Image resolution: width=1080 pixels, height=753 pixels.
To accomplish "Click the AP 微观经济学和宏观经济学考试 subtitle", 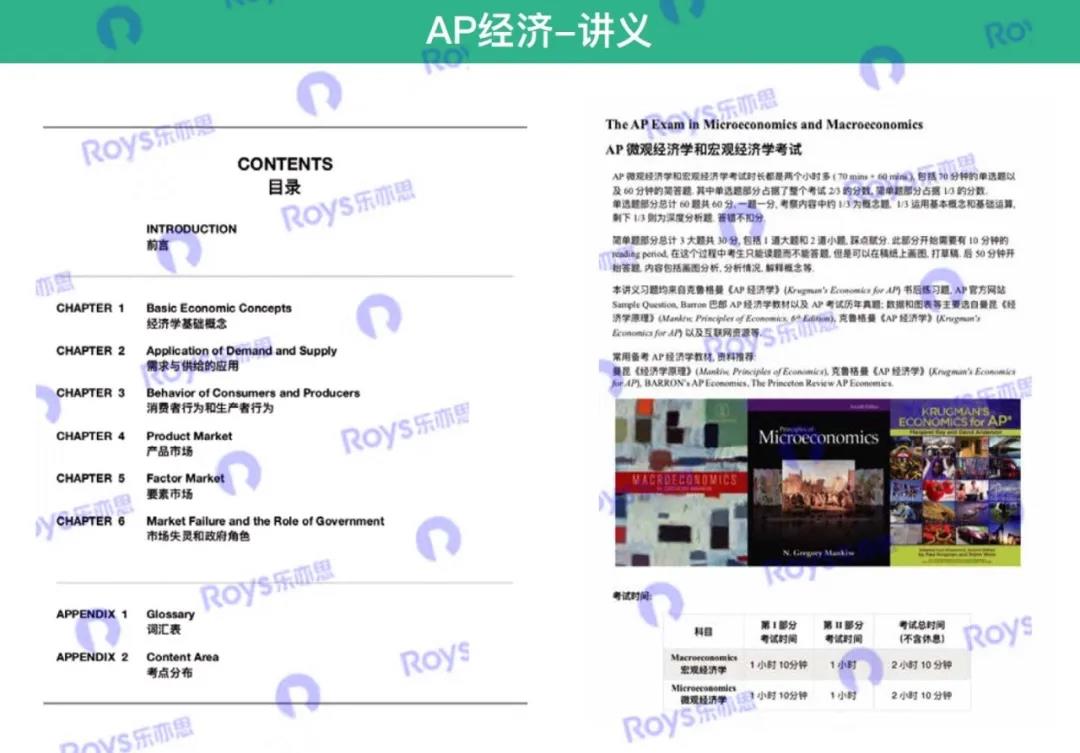I will coord(703,149).
